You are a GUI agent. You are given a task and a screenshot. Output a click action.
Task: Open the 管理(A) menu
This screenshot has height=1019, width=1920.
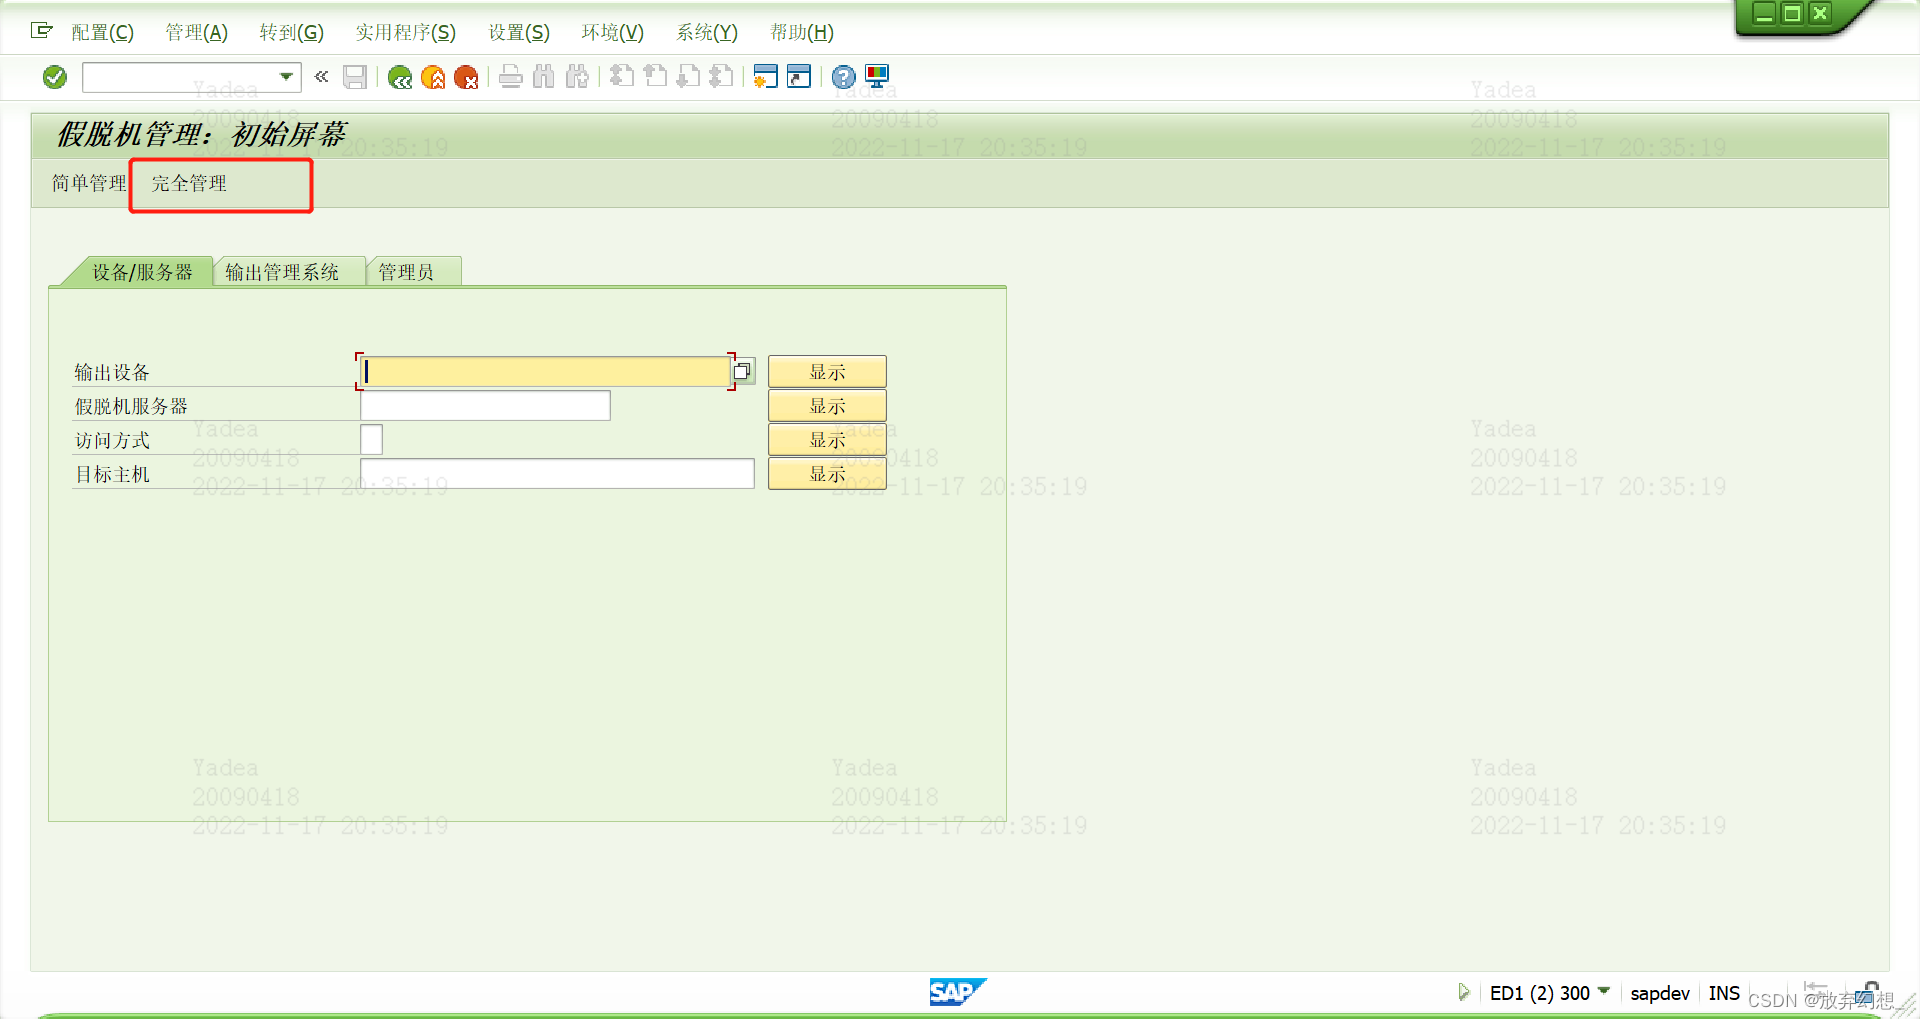tap(197, 33)
